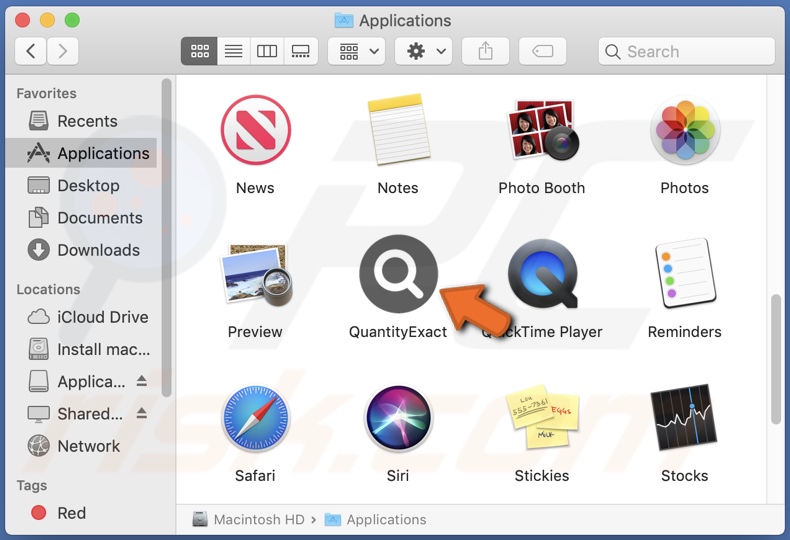Switch to list view
Viewport: 790px width, 540px height.
[233, 51]
